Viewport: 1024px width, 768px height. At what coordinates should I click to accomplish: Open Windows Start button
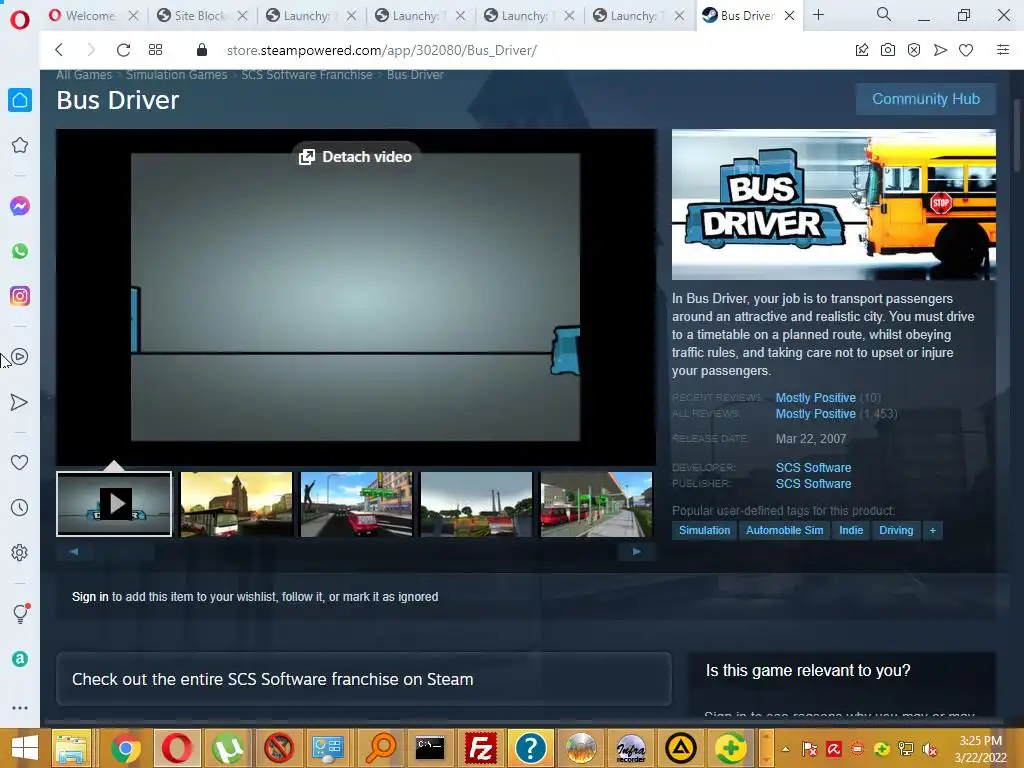pyautogui.click(x=24, y=748)
